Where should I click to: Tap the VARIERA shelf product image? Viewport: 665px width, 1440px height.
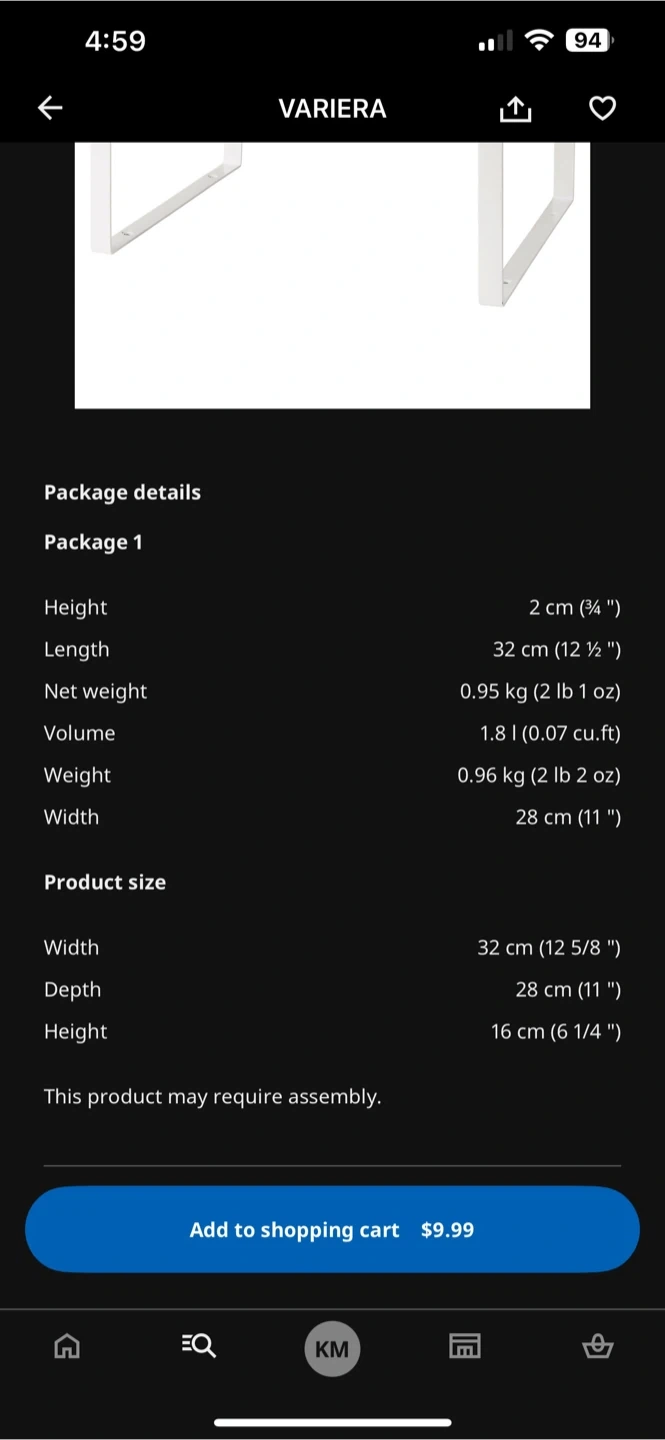[332, 274]
